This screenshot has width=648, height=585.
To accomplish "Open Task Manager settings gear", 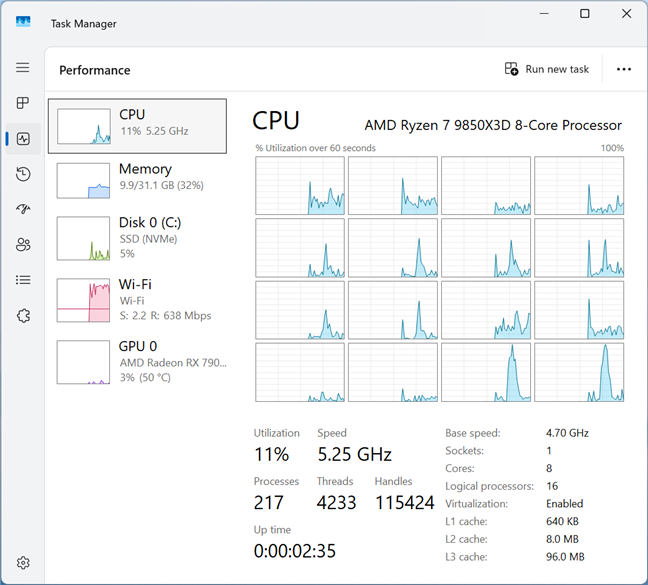I will [x=23, y=563].
